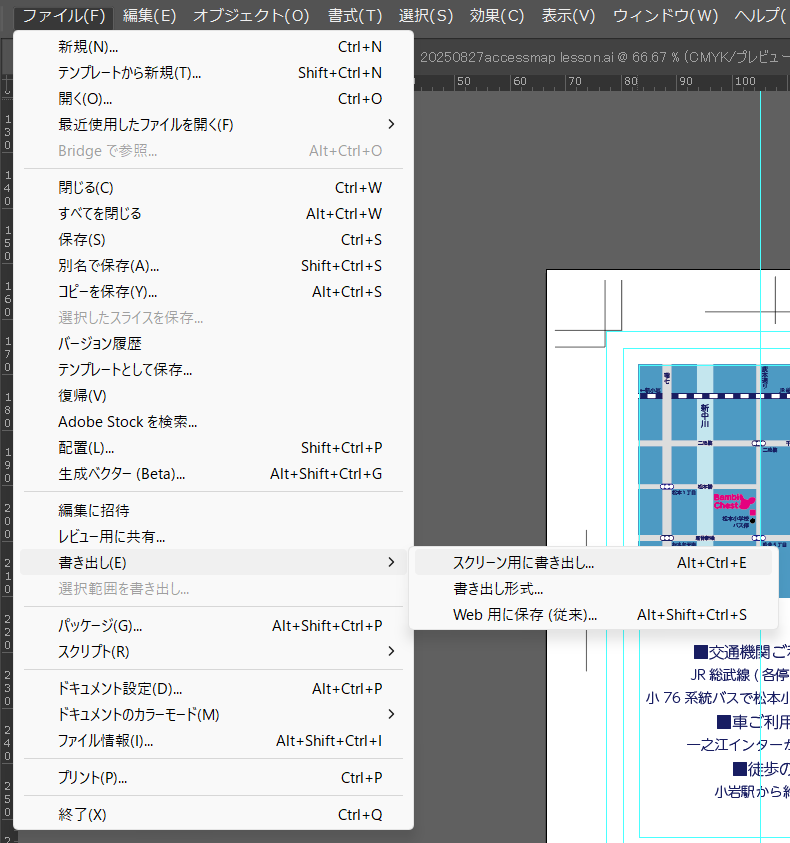Open the ウィンドウ(W) menu
The image size is (790, 843).
[665, 16]
